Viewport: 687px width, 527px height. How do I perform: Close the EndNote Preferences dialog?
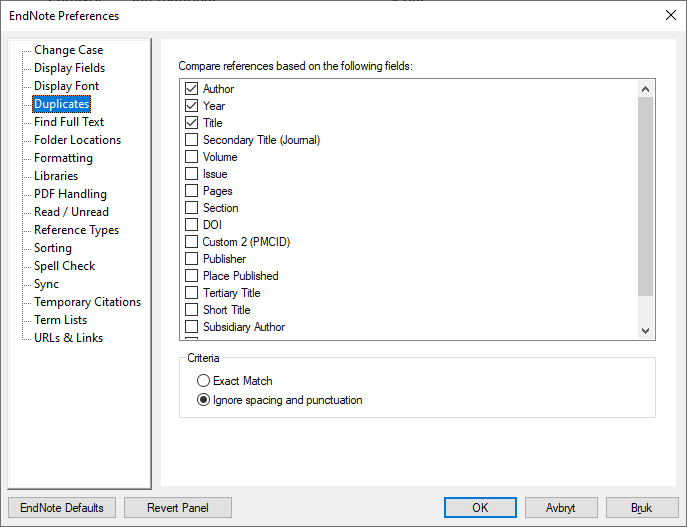pyautogui.click(x=670, y=15)
